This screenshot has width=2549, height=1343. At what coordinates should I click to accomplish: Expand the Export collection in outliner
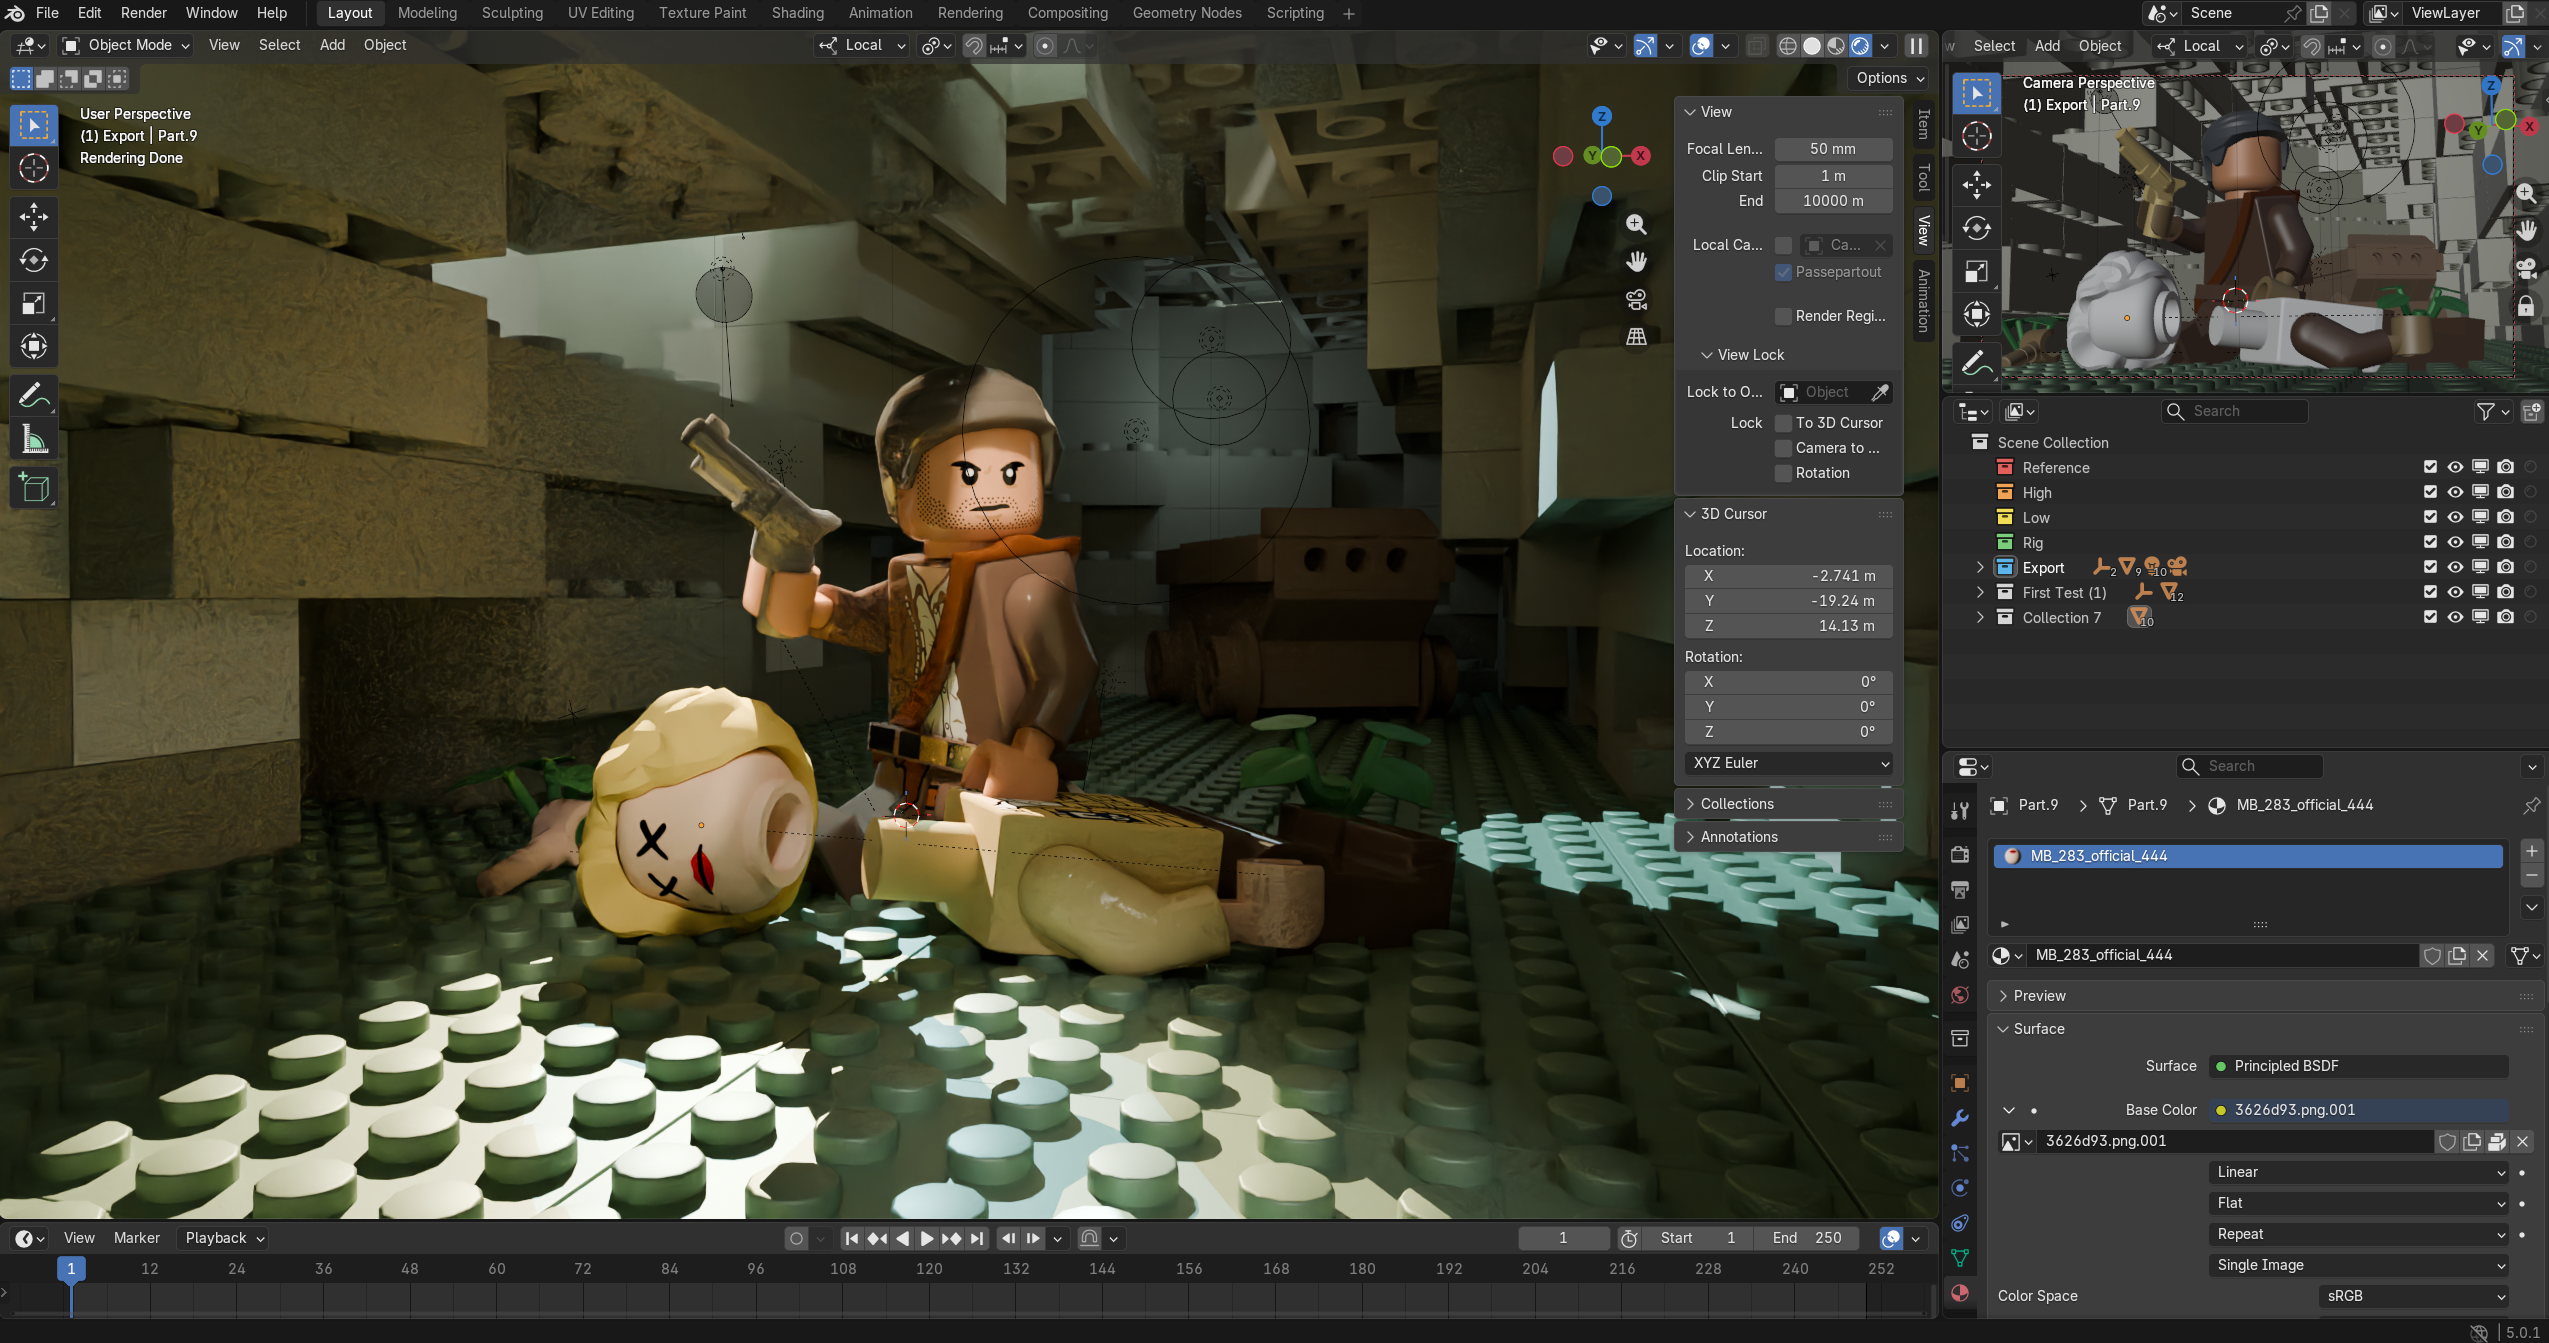pos(1980,567)
